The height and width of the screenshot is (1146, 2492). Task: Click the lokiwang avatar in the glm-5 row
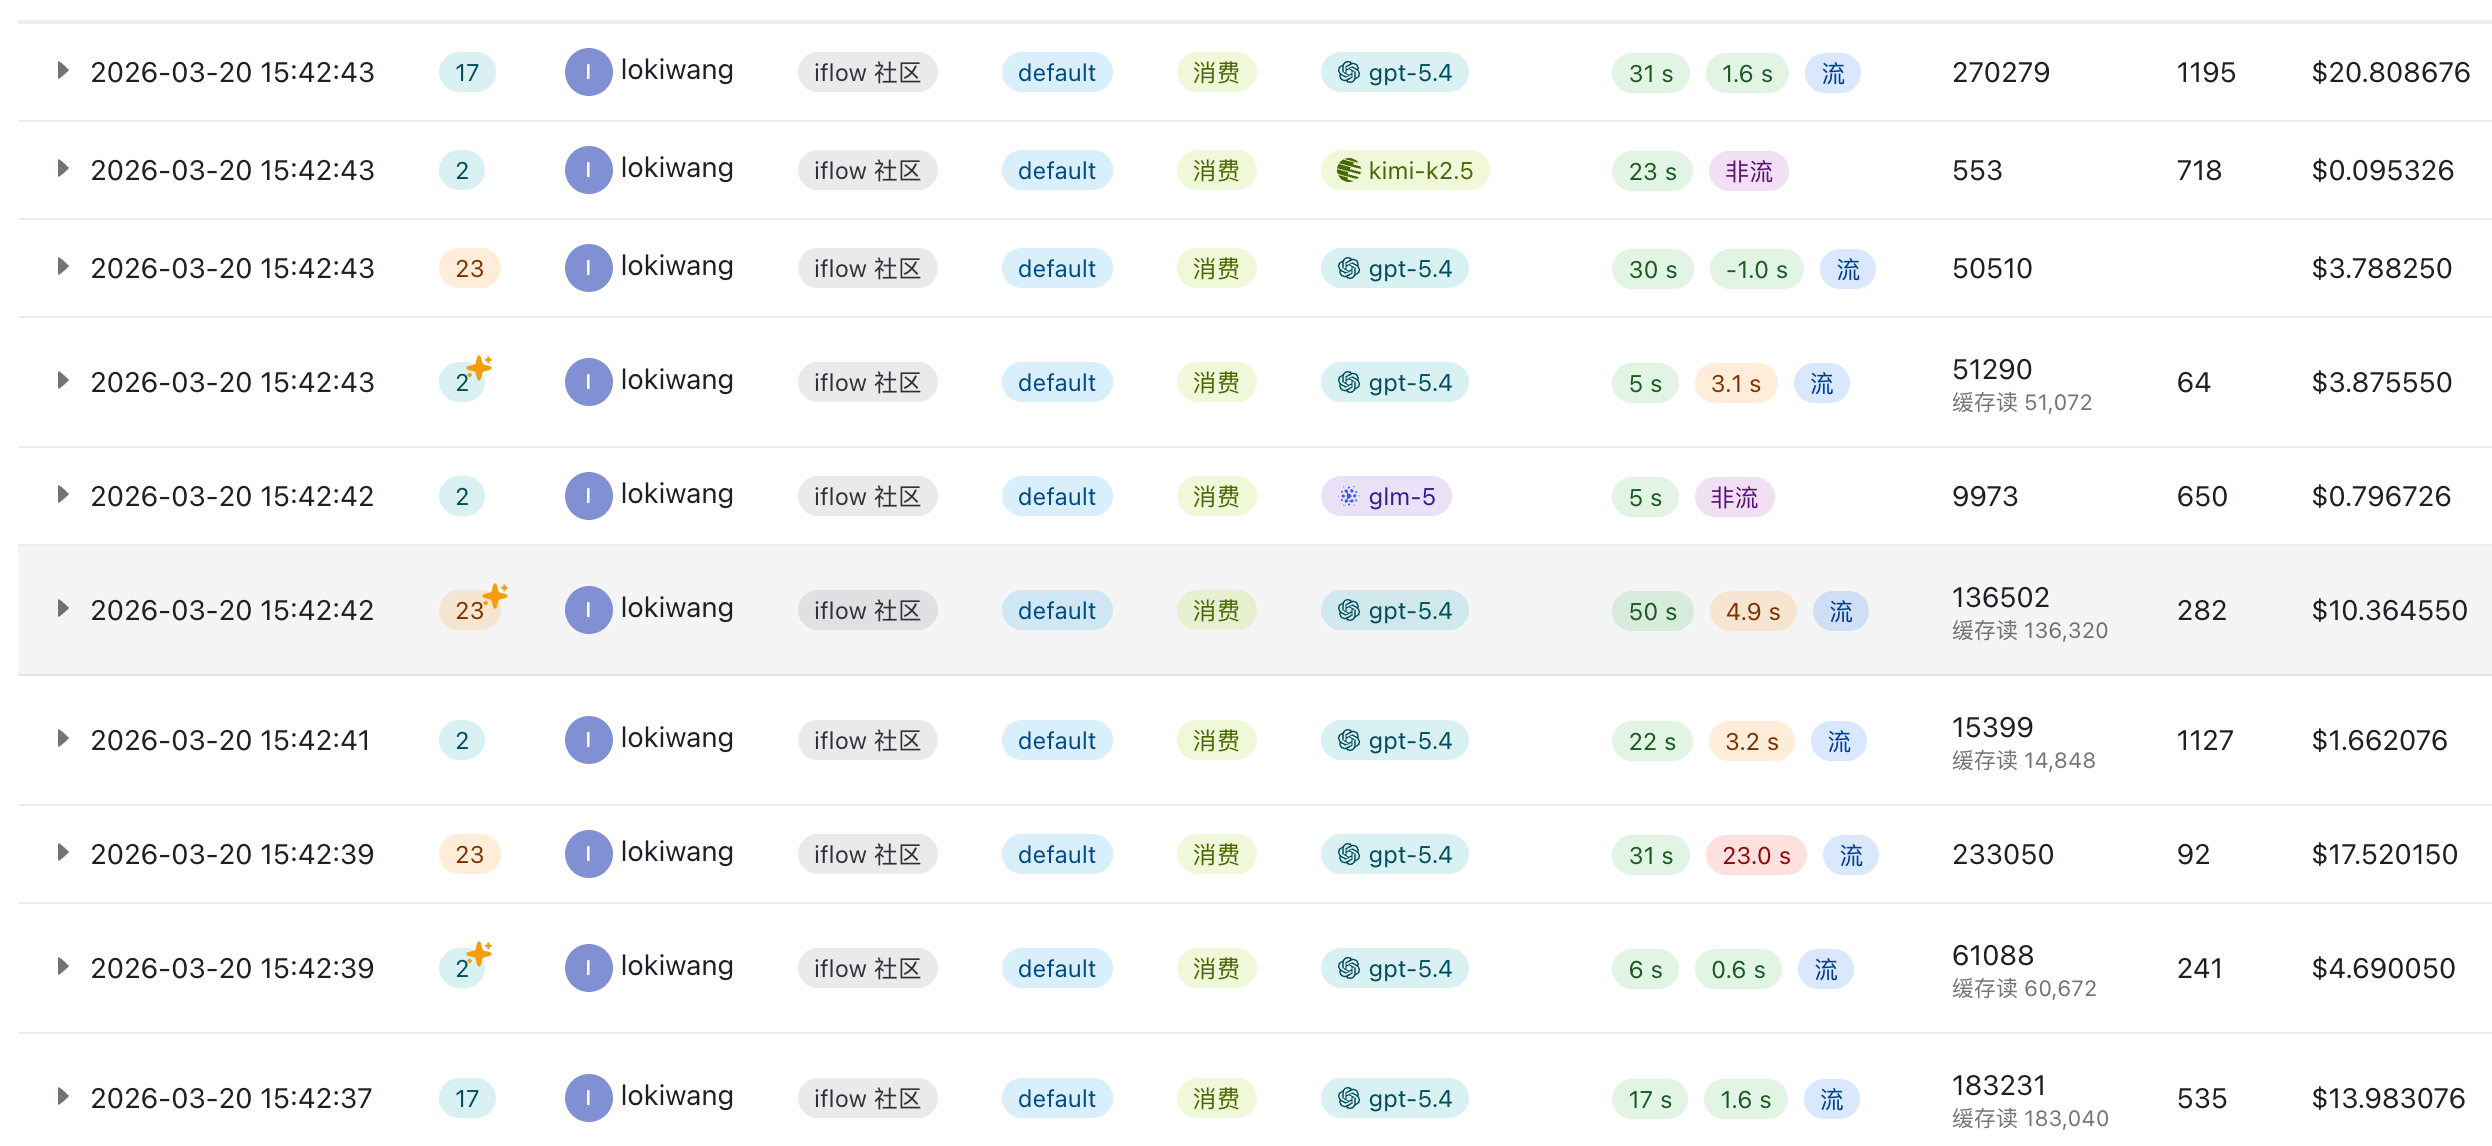pyautogui.click(x=588, y=496)
